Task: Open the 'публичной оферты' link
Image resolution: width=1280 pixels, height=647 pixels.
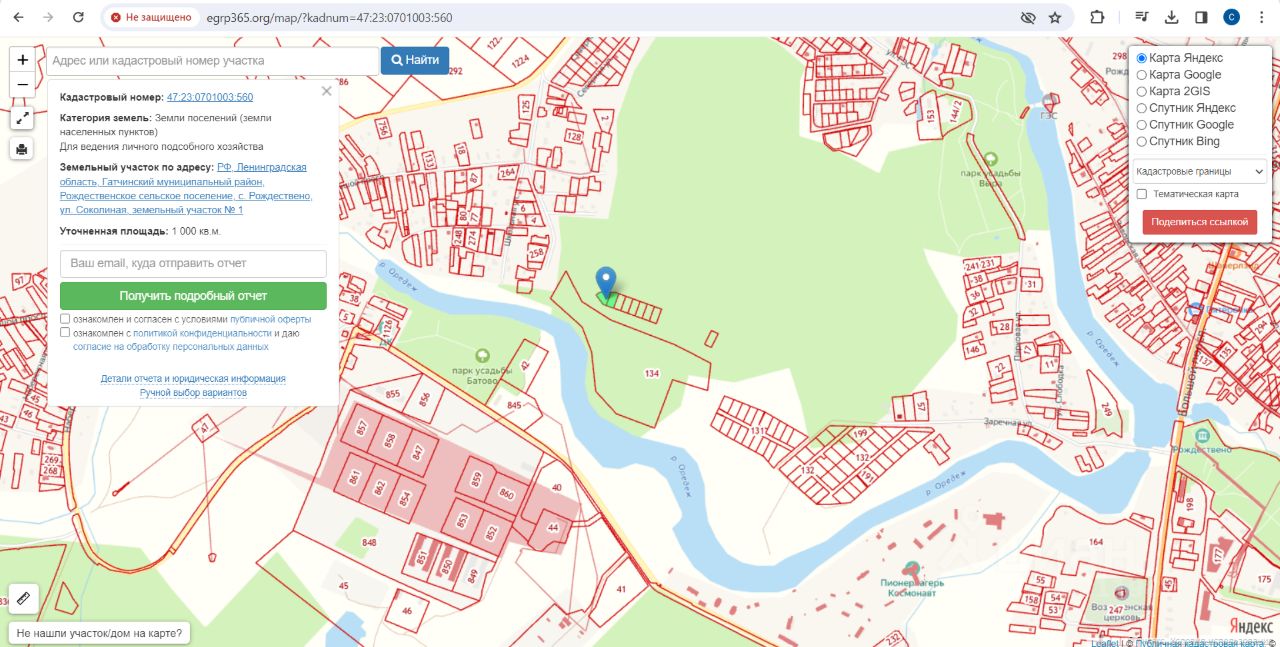Action: click(271, 320)
